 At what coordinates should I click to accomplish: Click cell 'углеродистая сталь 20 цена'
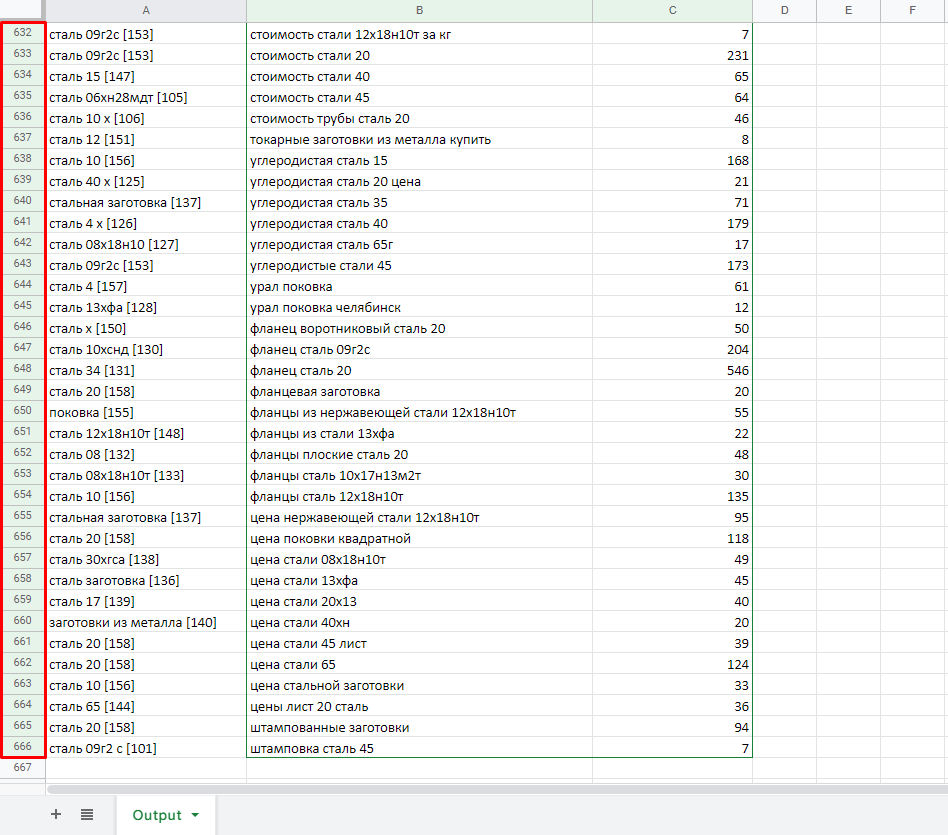(x=419, y=181)
